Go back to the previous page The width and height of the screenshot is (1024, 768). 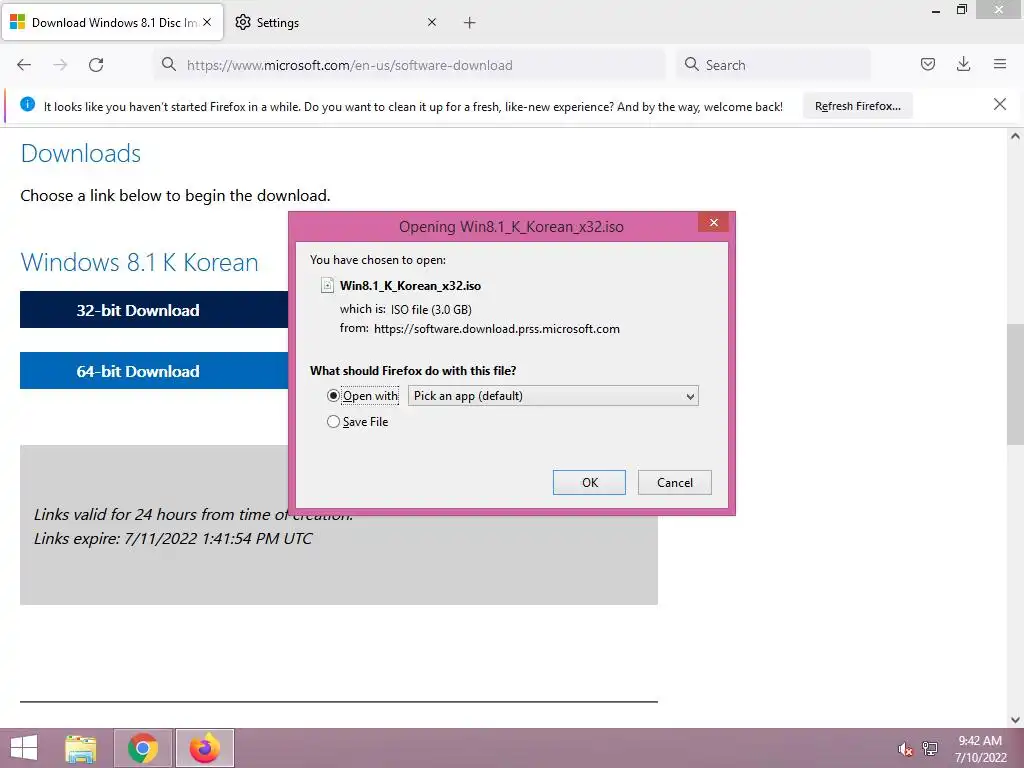pyautogui.click(x=24, y=65)
